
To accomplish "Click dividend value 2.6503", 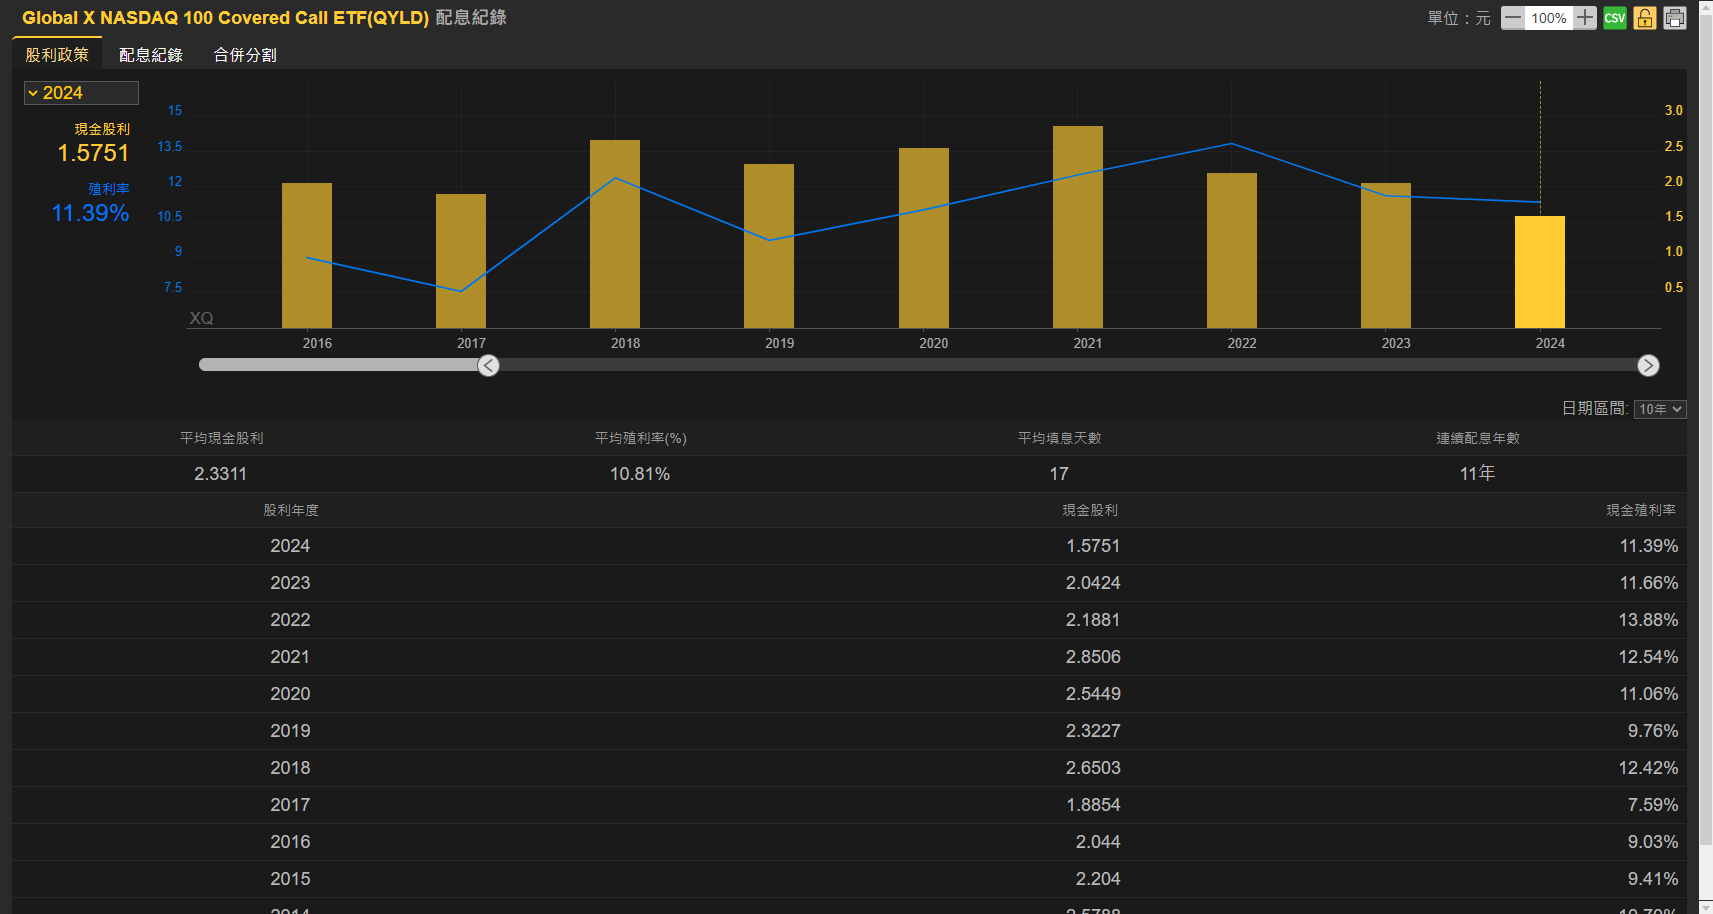I will tap(1093, 768).
